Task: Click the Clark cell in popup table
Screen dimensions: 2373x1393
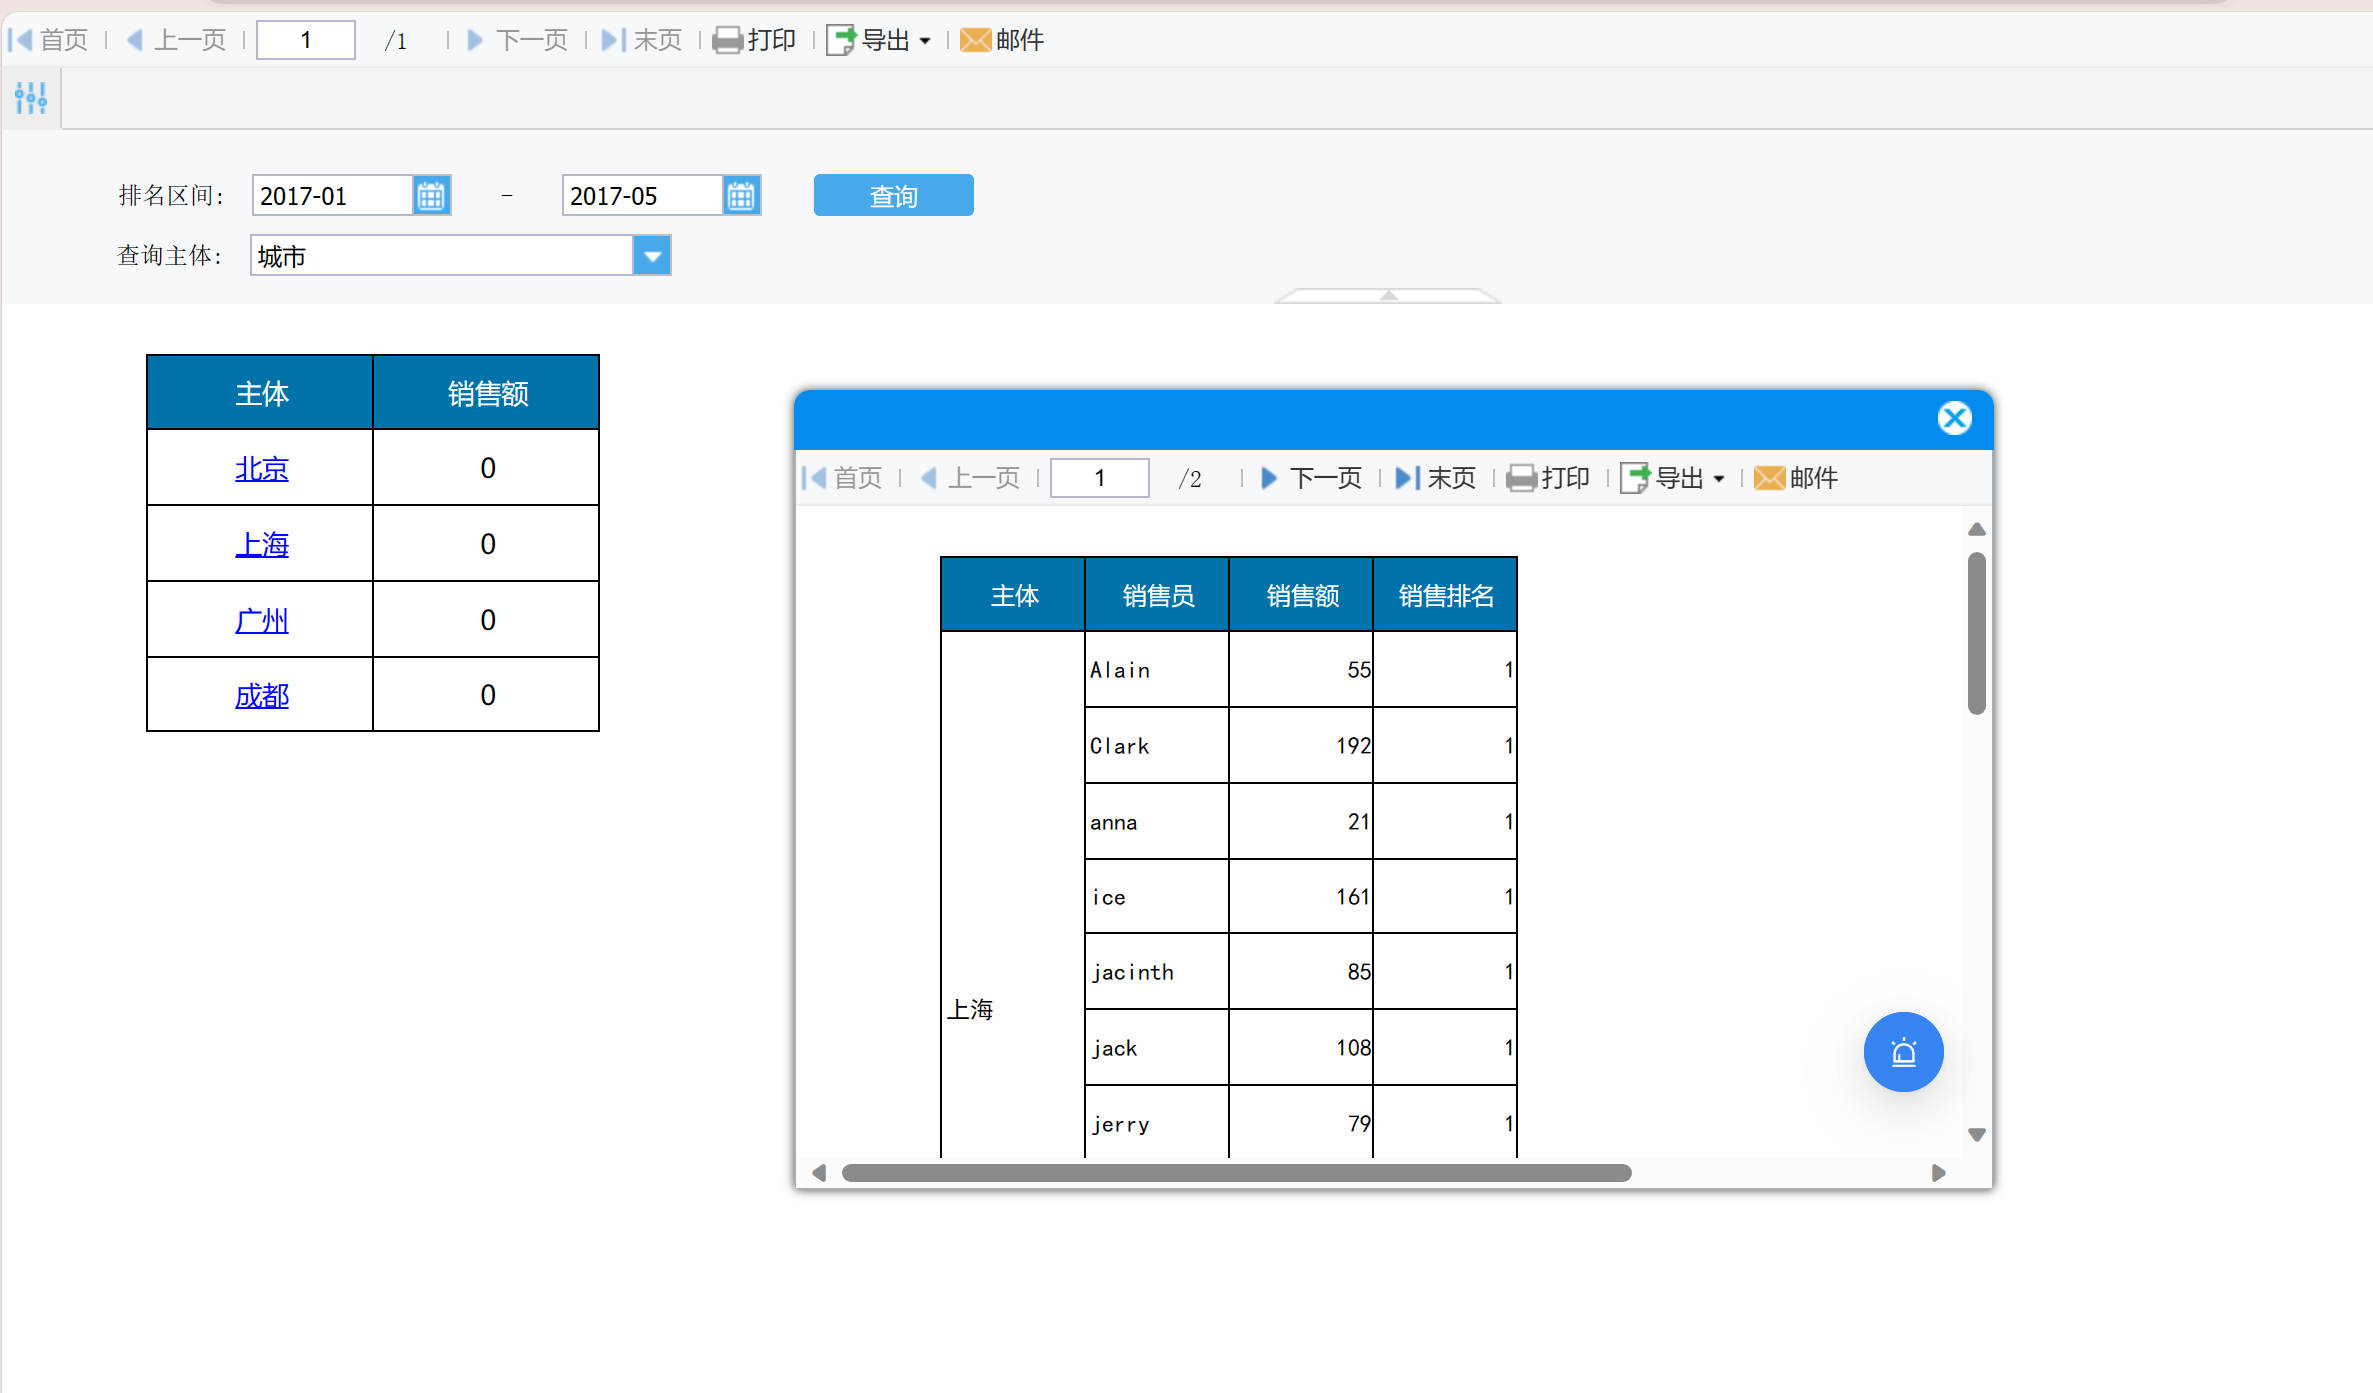Action: tap(1157, 746)
